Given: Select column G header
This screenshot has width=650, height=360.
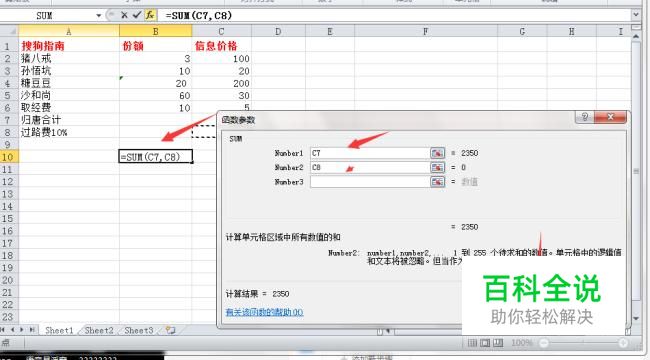Looking at the screenshot, I should [x=522, y=31].
